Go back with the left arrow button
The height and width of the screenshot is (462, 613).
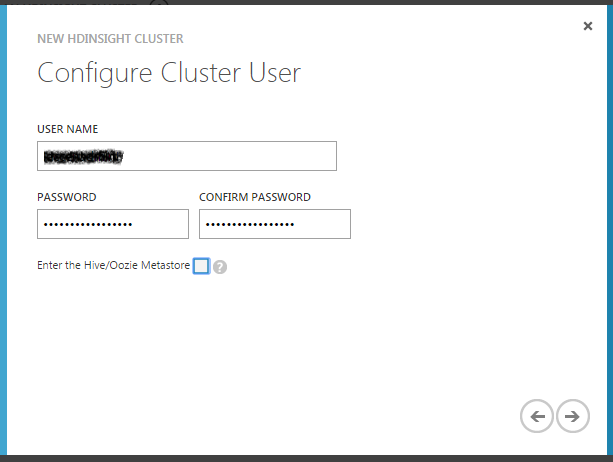pos(537,416)
